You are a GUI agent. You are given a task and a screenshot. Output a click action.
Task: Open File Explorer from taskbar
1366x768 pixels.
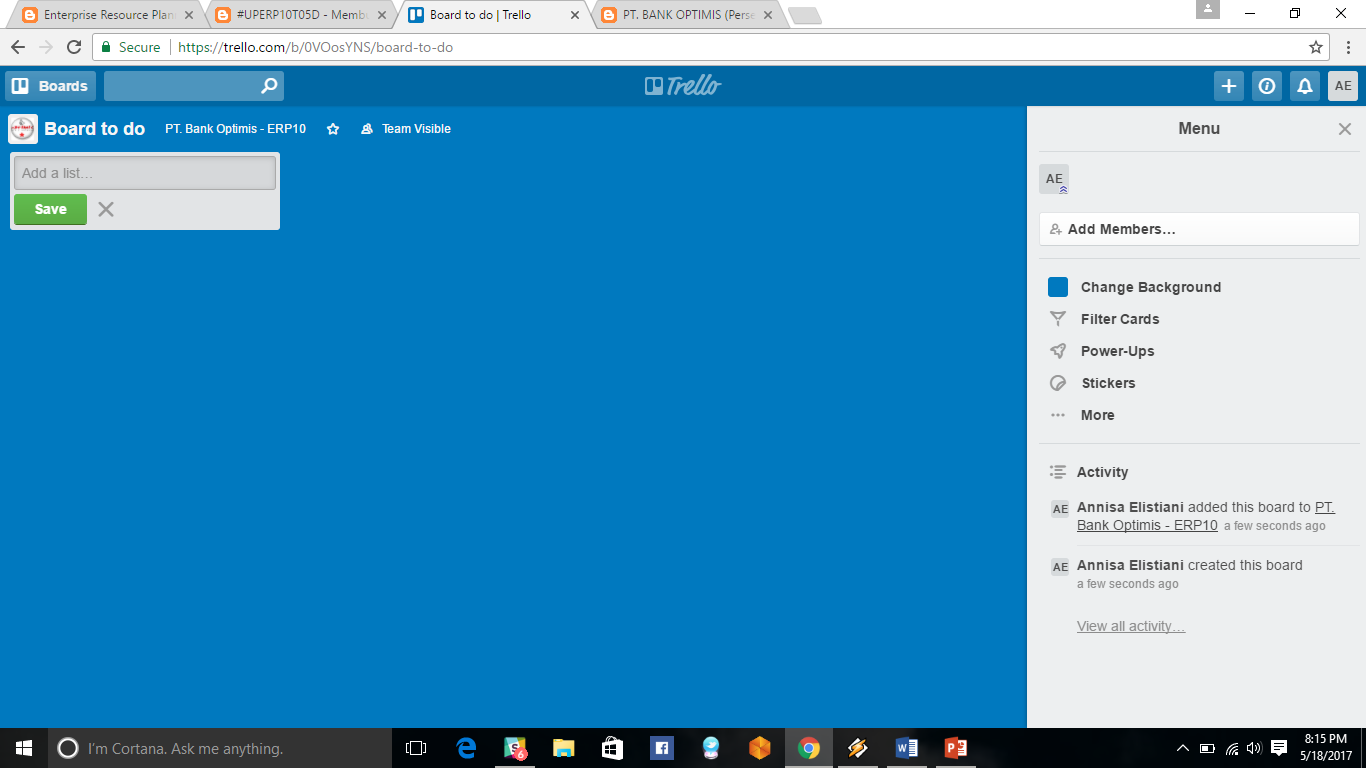[x=564, y=748]
